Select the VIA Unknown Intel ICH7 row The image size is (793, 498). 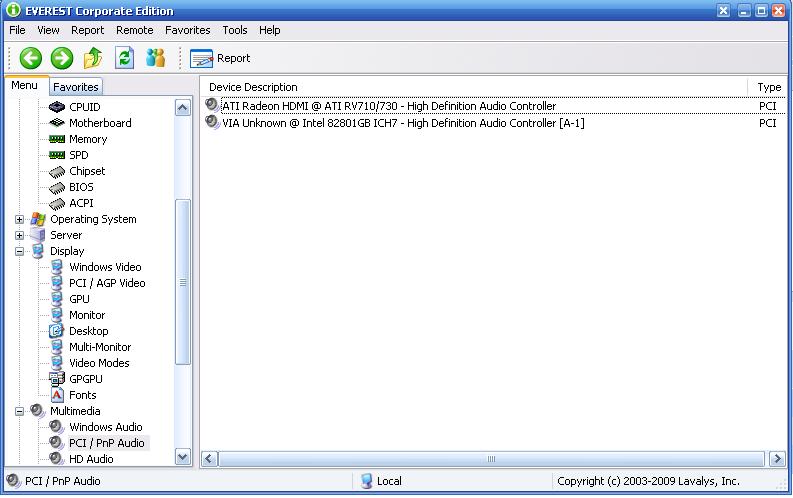pos(494,123)
